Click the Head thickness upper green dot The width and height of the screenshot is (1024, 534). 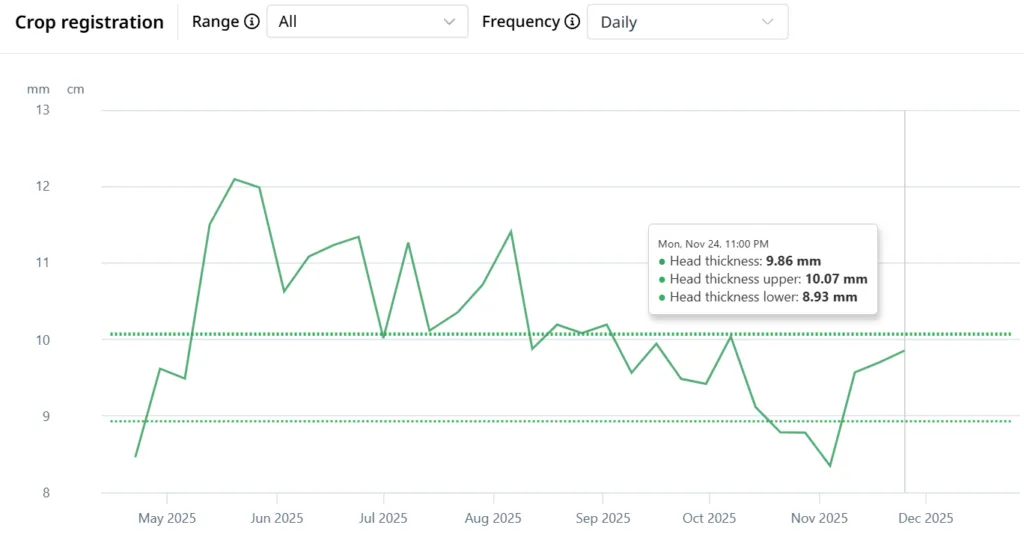(662, 279)
